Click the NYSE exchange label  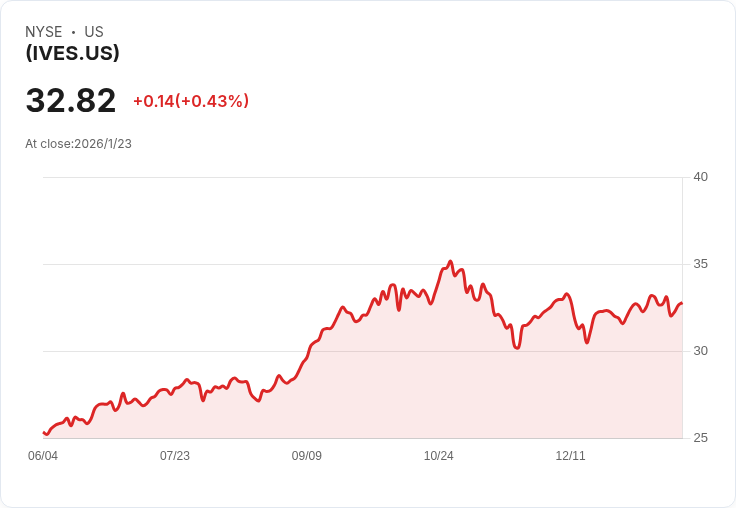coord(44,32)
